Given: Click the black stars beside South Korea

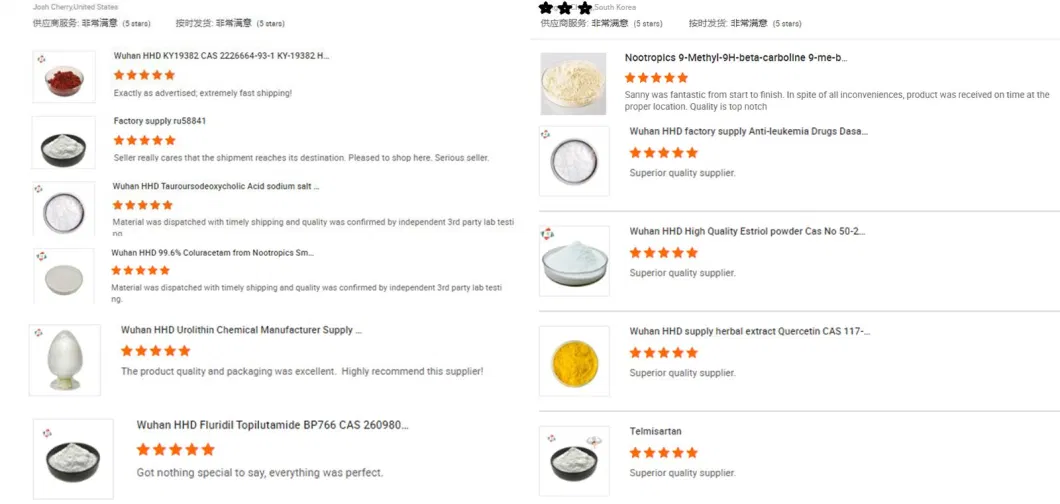Looking at the screenshot, I should coord(565,8).
